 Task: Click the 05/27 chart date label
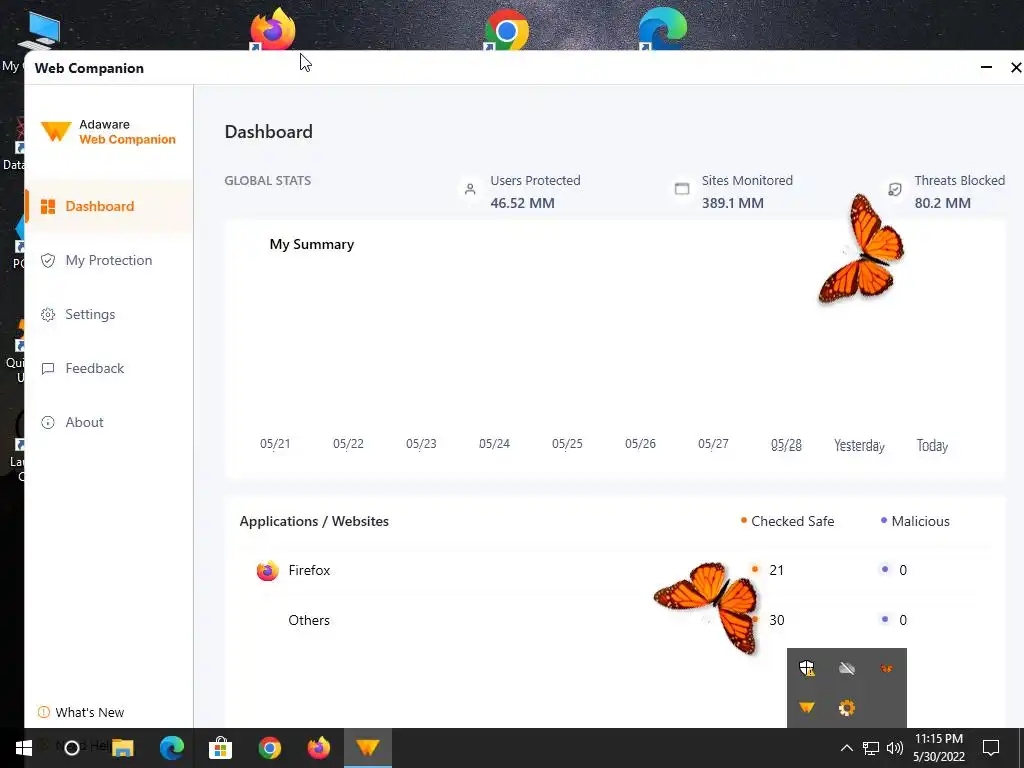(713, 444)
